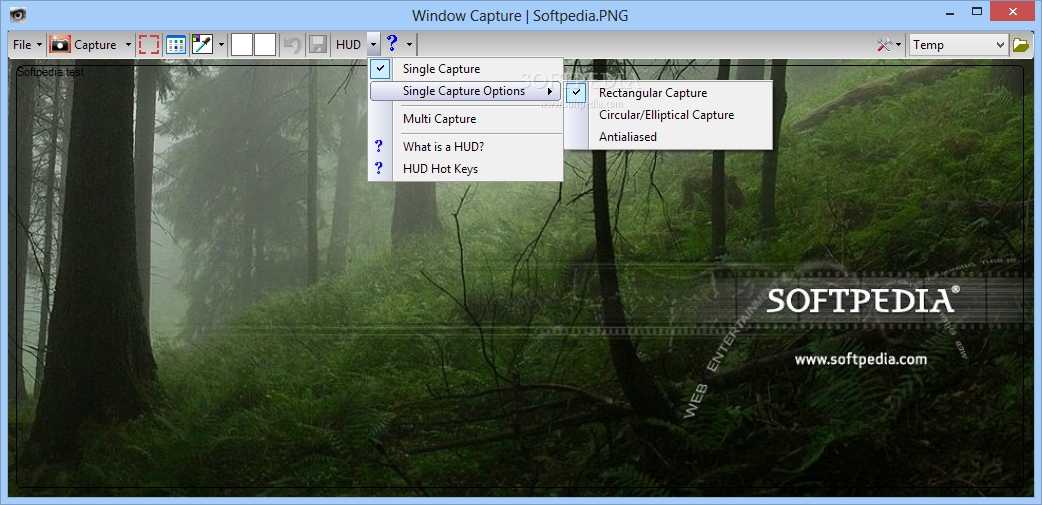The width and height of the screenshot is (1042, 505).
Task: Expand the wrench tools dropdown arrow
Action: pyautogui.click(x=898, y=45)
